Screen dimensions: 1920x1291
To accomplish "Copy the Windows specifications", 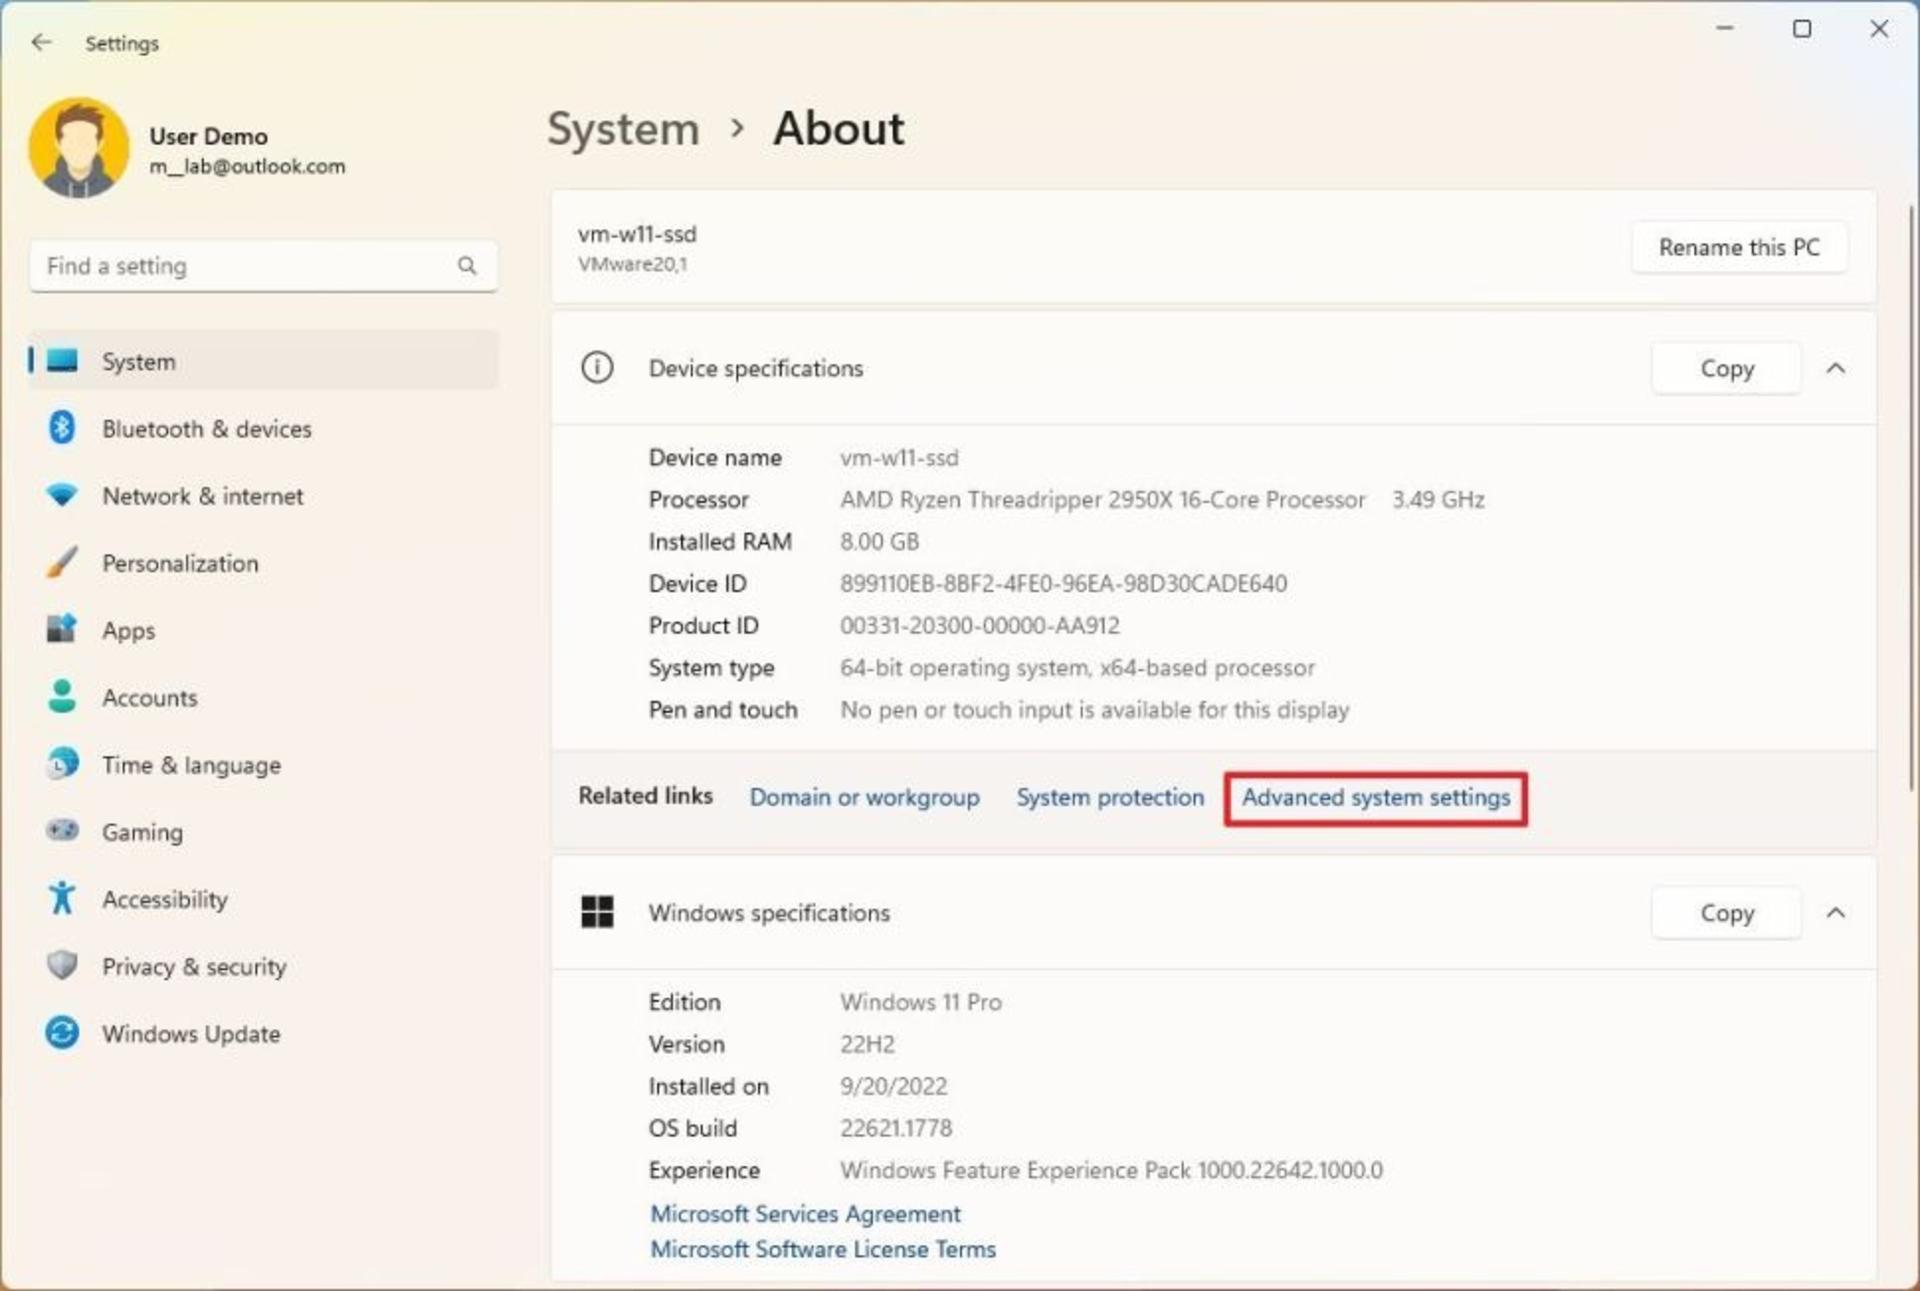I will (1726, 913).
